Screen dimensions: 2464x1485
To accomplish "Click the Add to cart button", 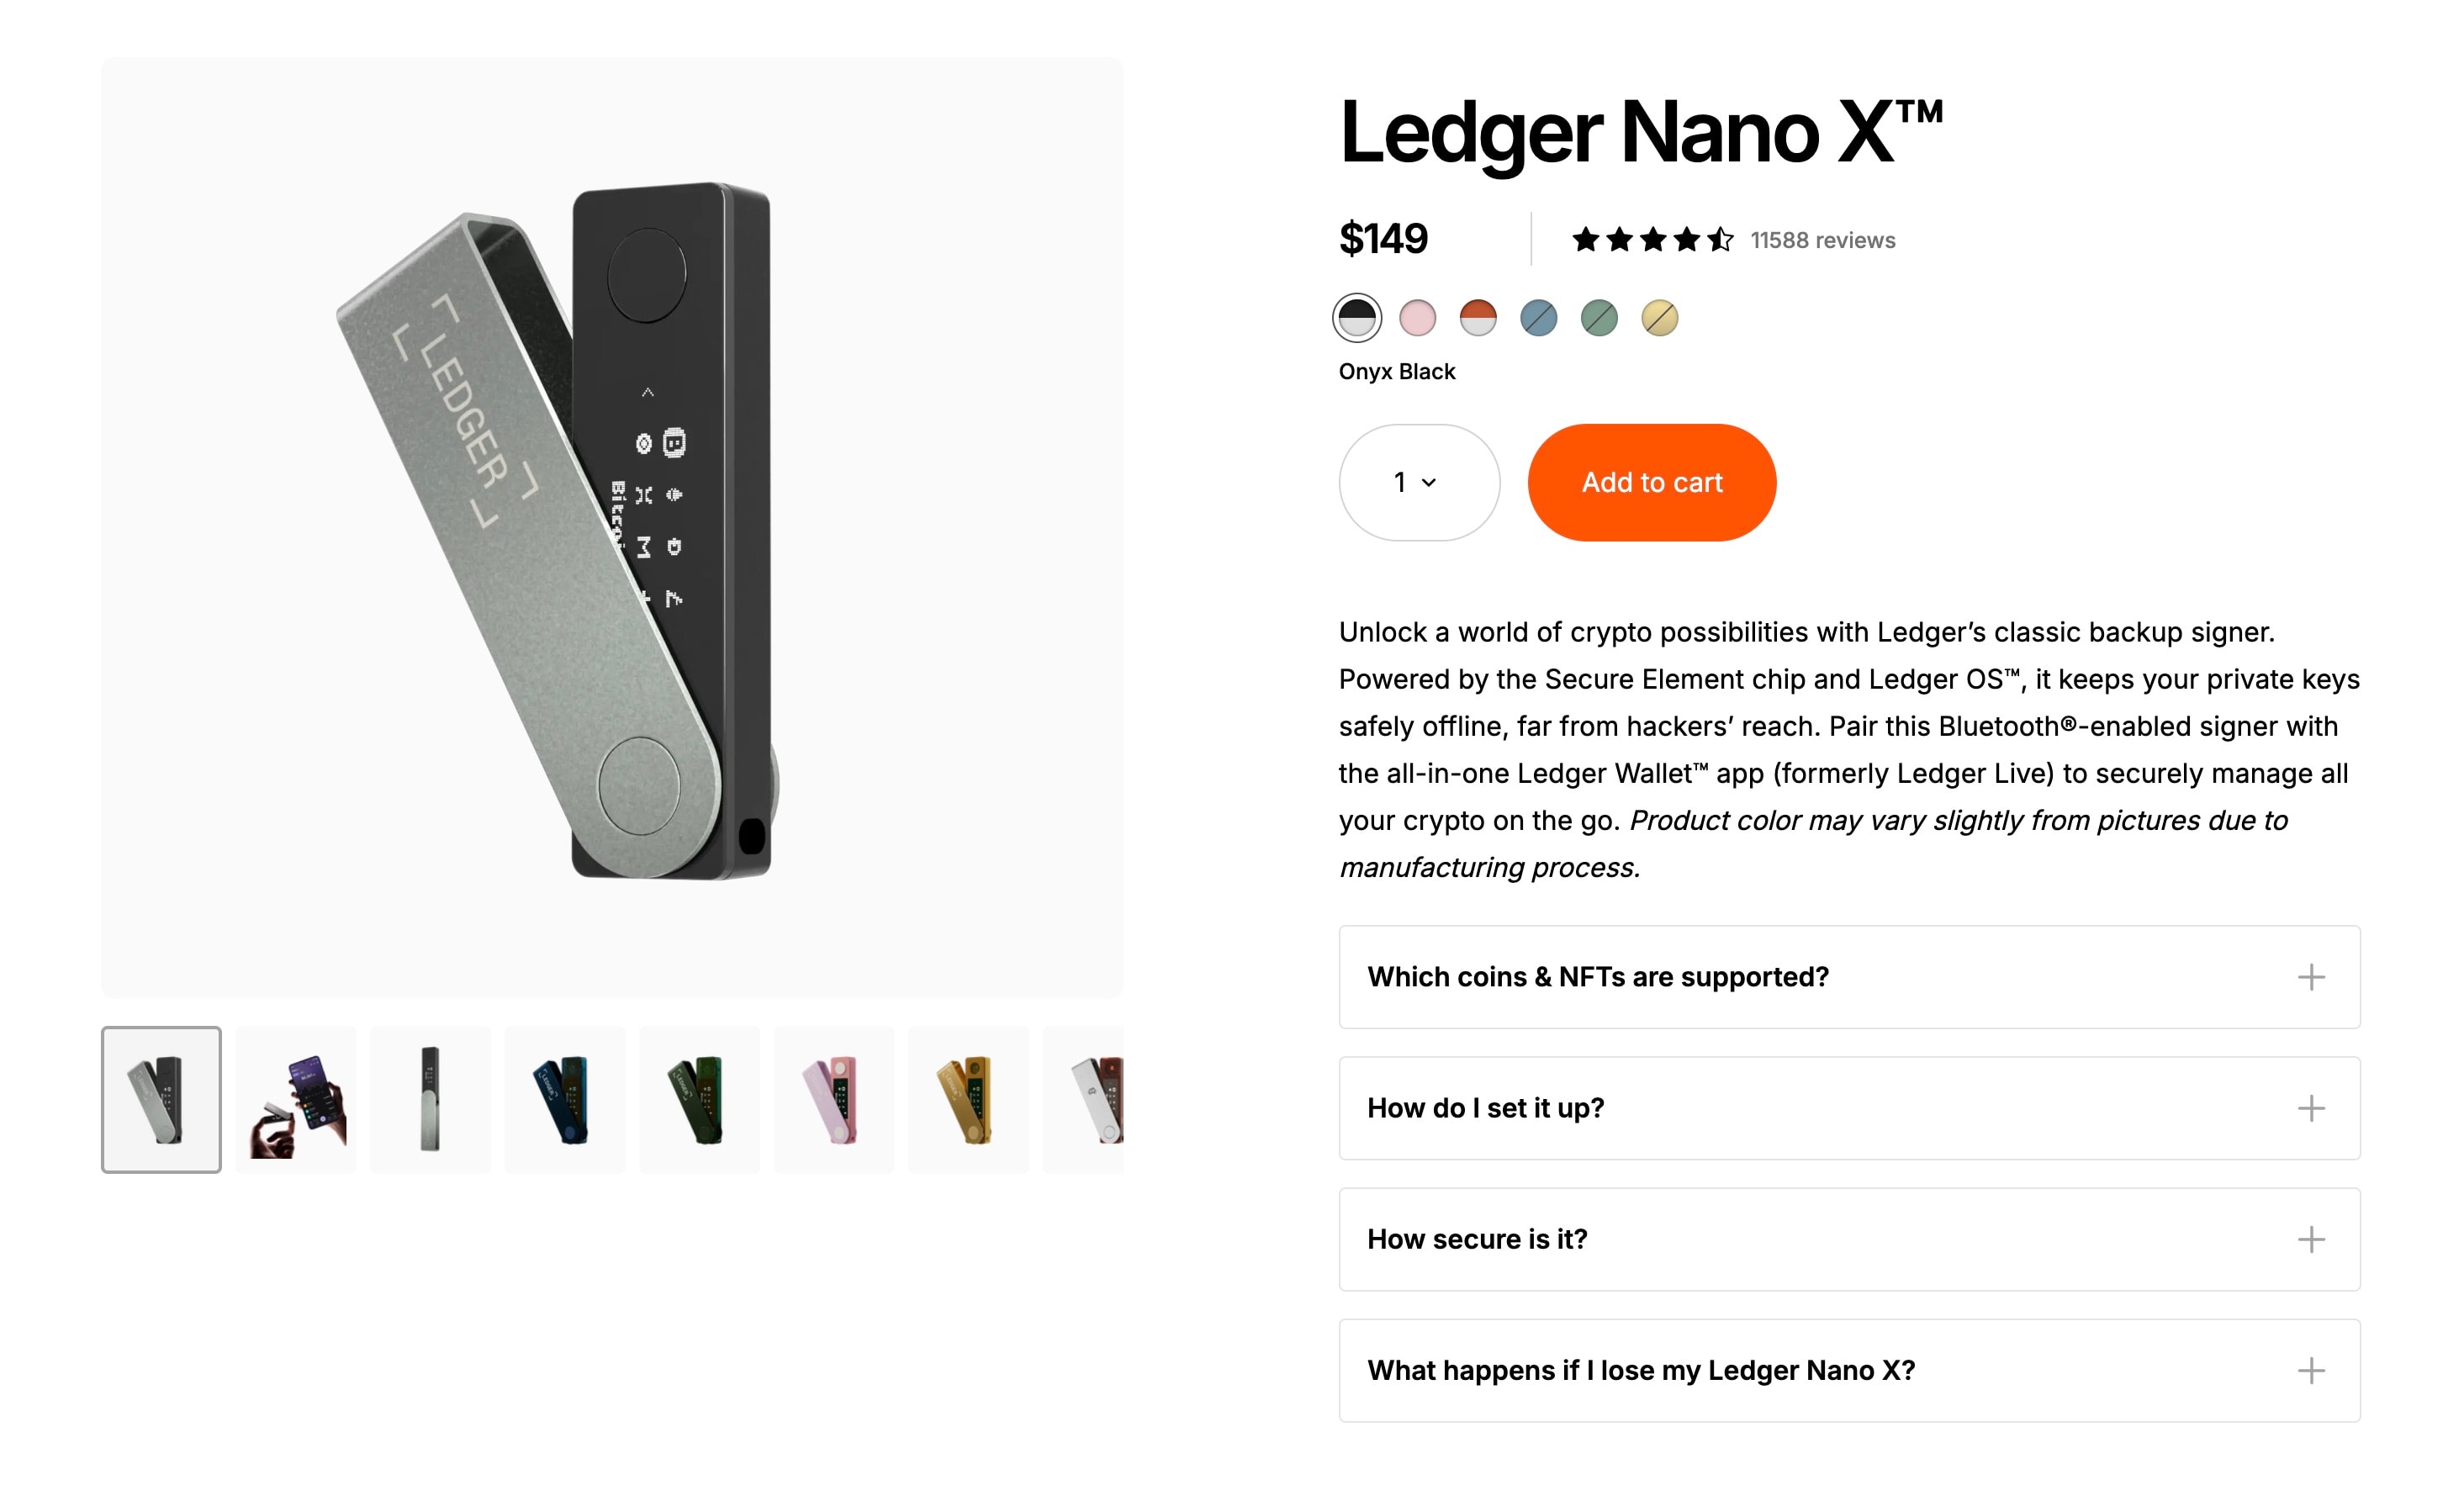I will point(1651,482).
